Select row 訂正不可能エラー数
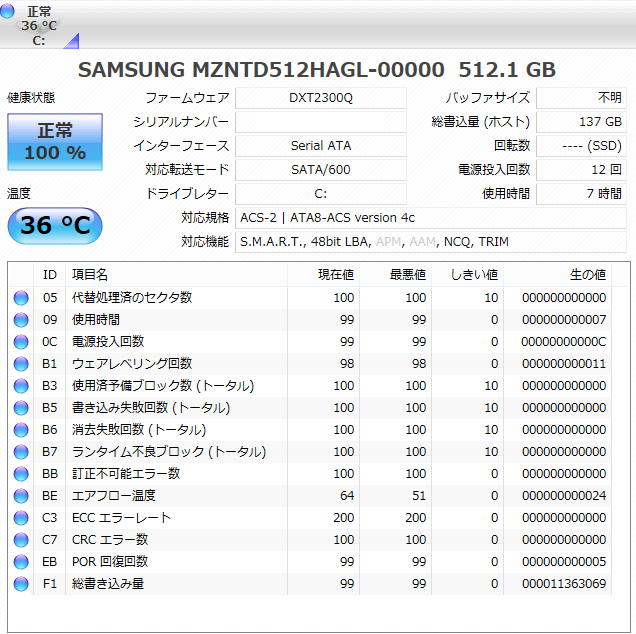The height and width of the screenshot is (634, 636). coord(310,474)
